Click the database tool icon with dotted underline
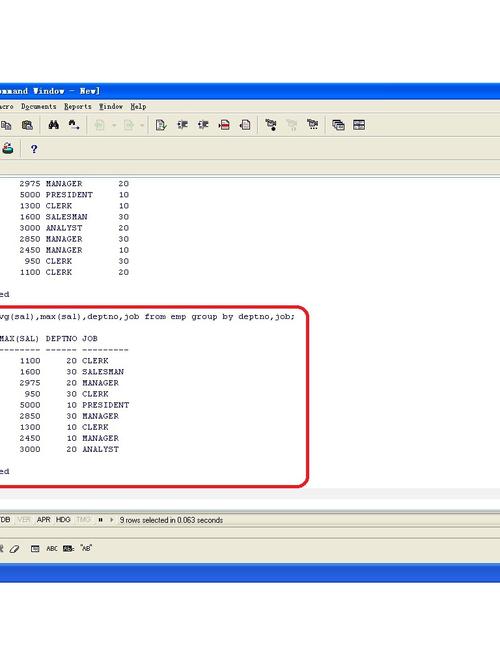 tap(313, 125)
